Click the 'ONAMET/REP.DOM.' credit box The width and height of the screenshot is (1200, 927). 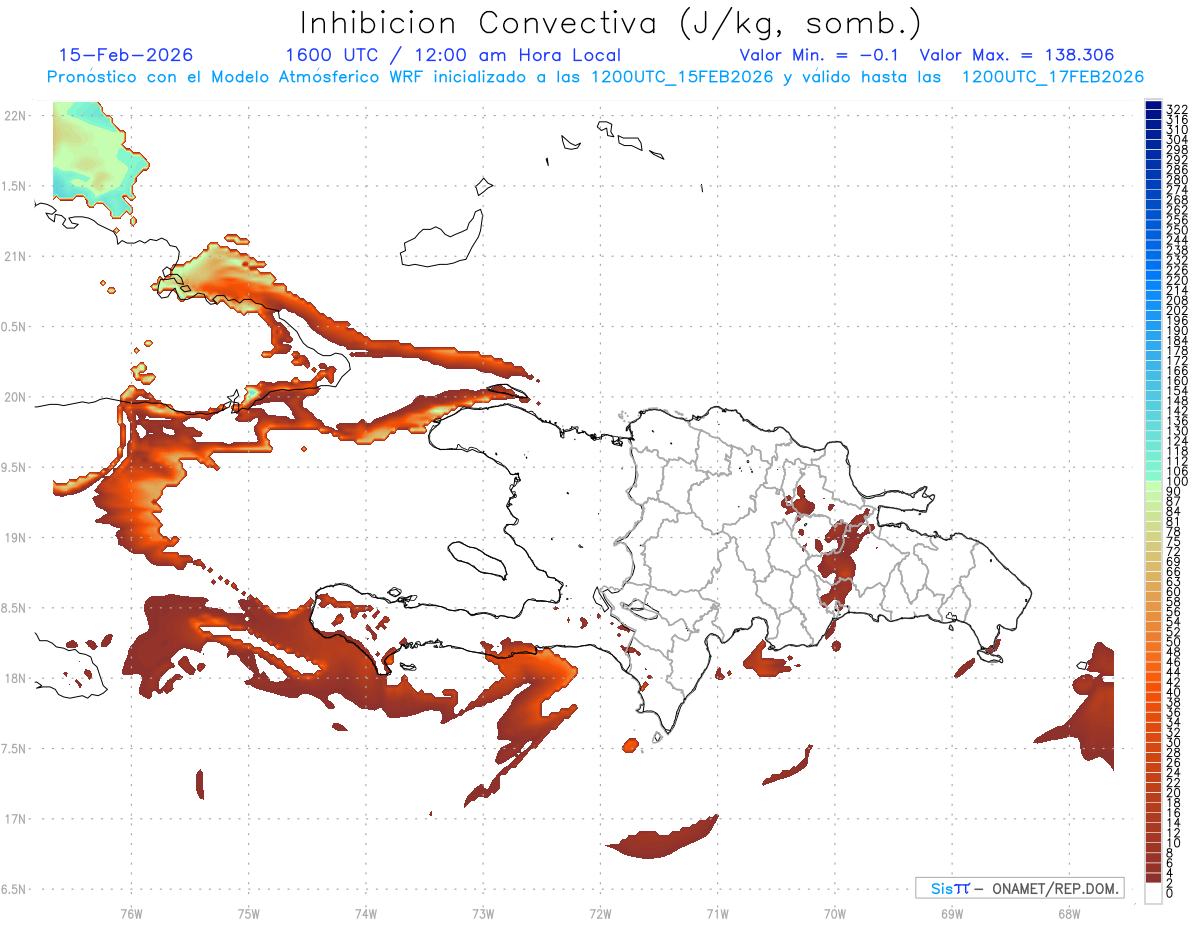[1019, 888]
